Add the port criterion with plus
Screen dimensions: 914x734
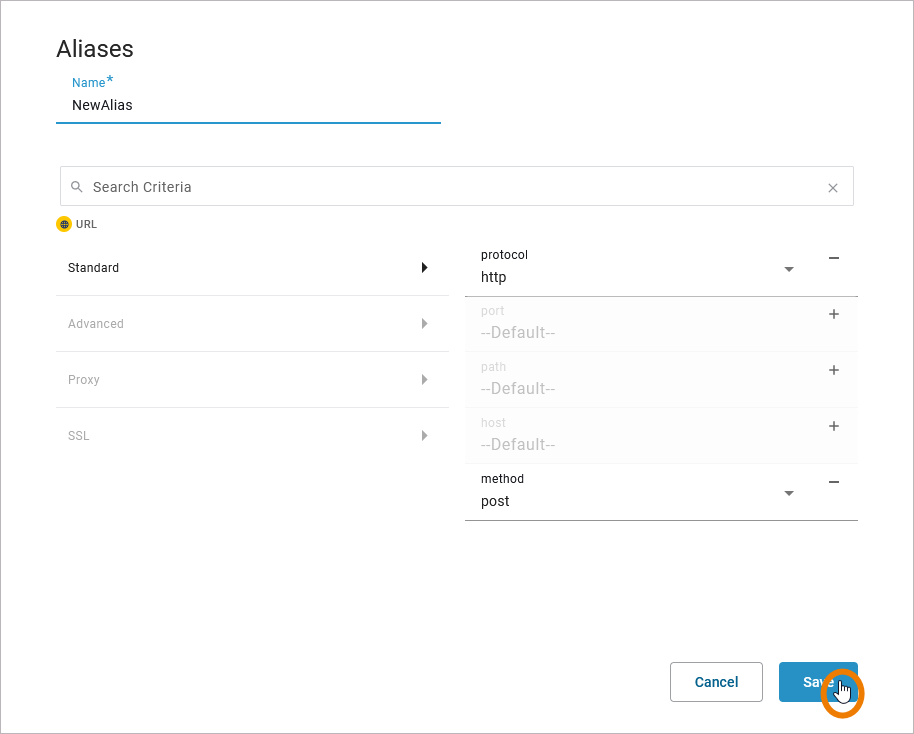coord(834,314)
